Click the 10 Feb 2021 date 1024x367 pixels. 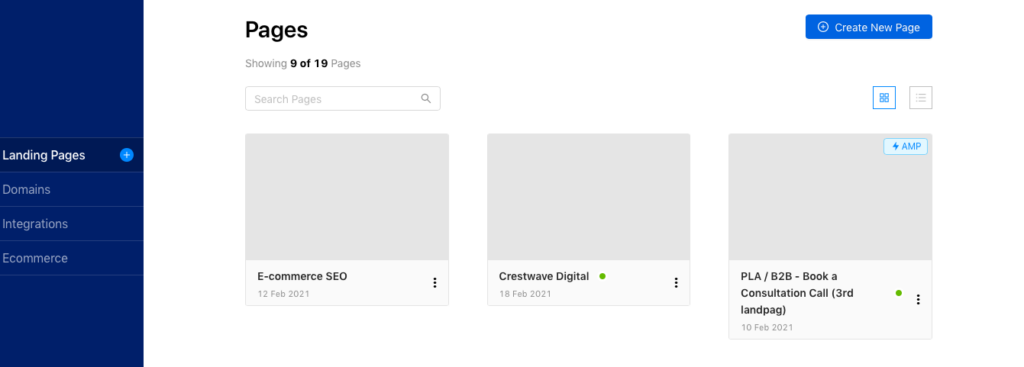[767, 327]
